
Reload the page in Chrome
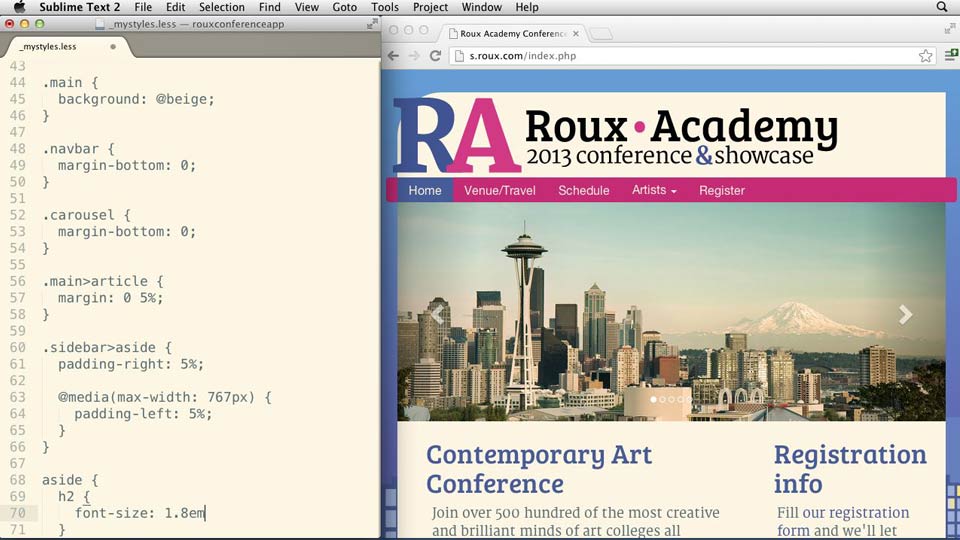(435, 56)
